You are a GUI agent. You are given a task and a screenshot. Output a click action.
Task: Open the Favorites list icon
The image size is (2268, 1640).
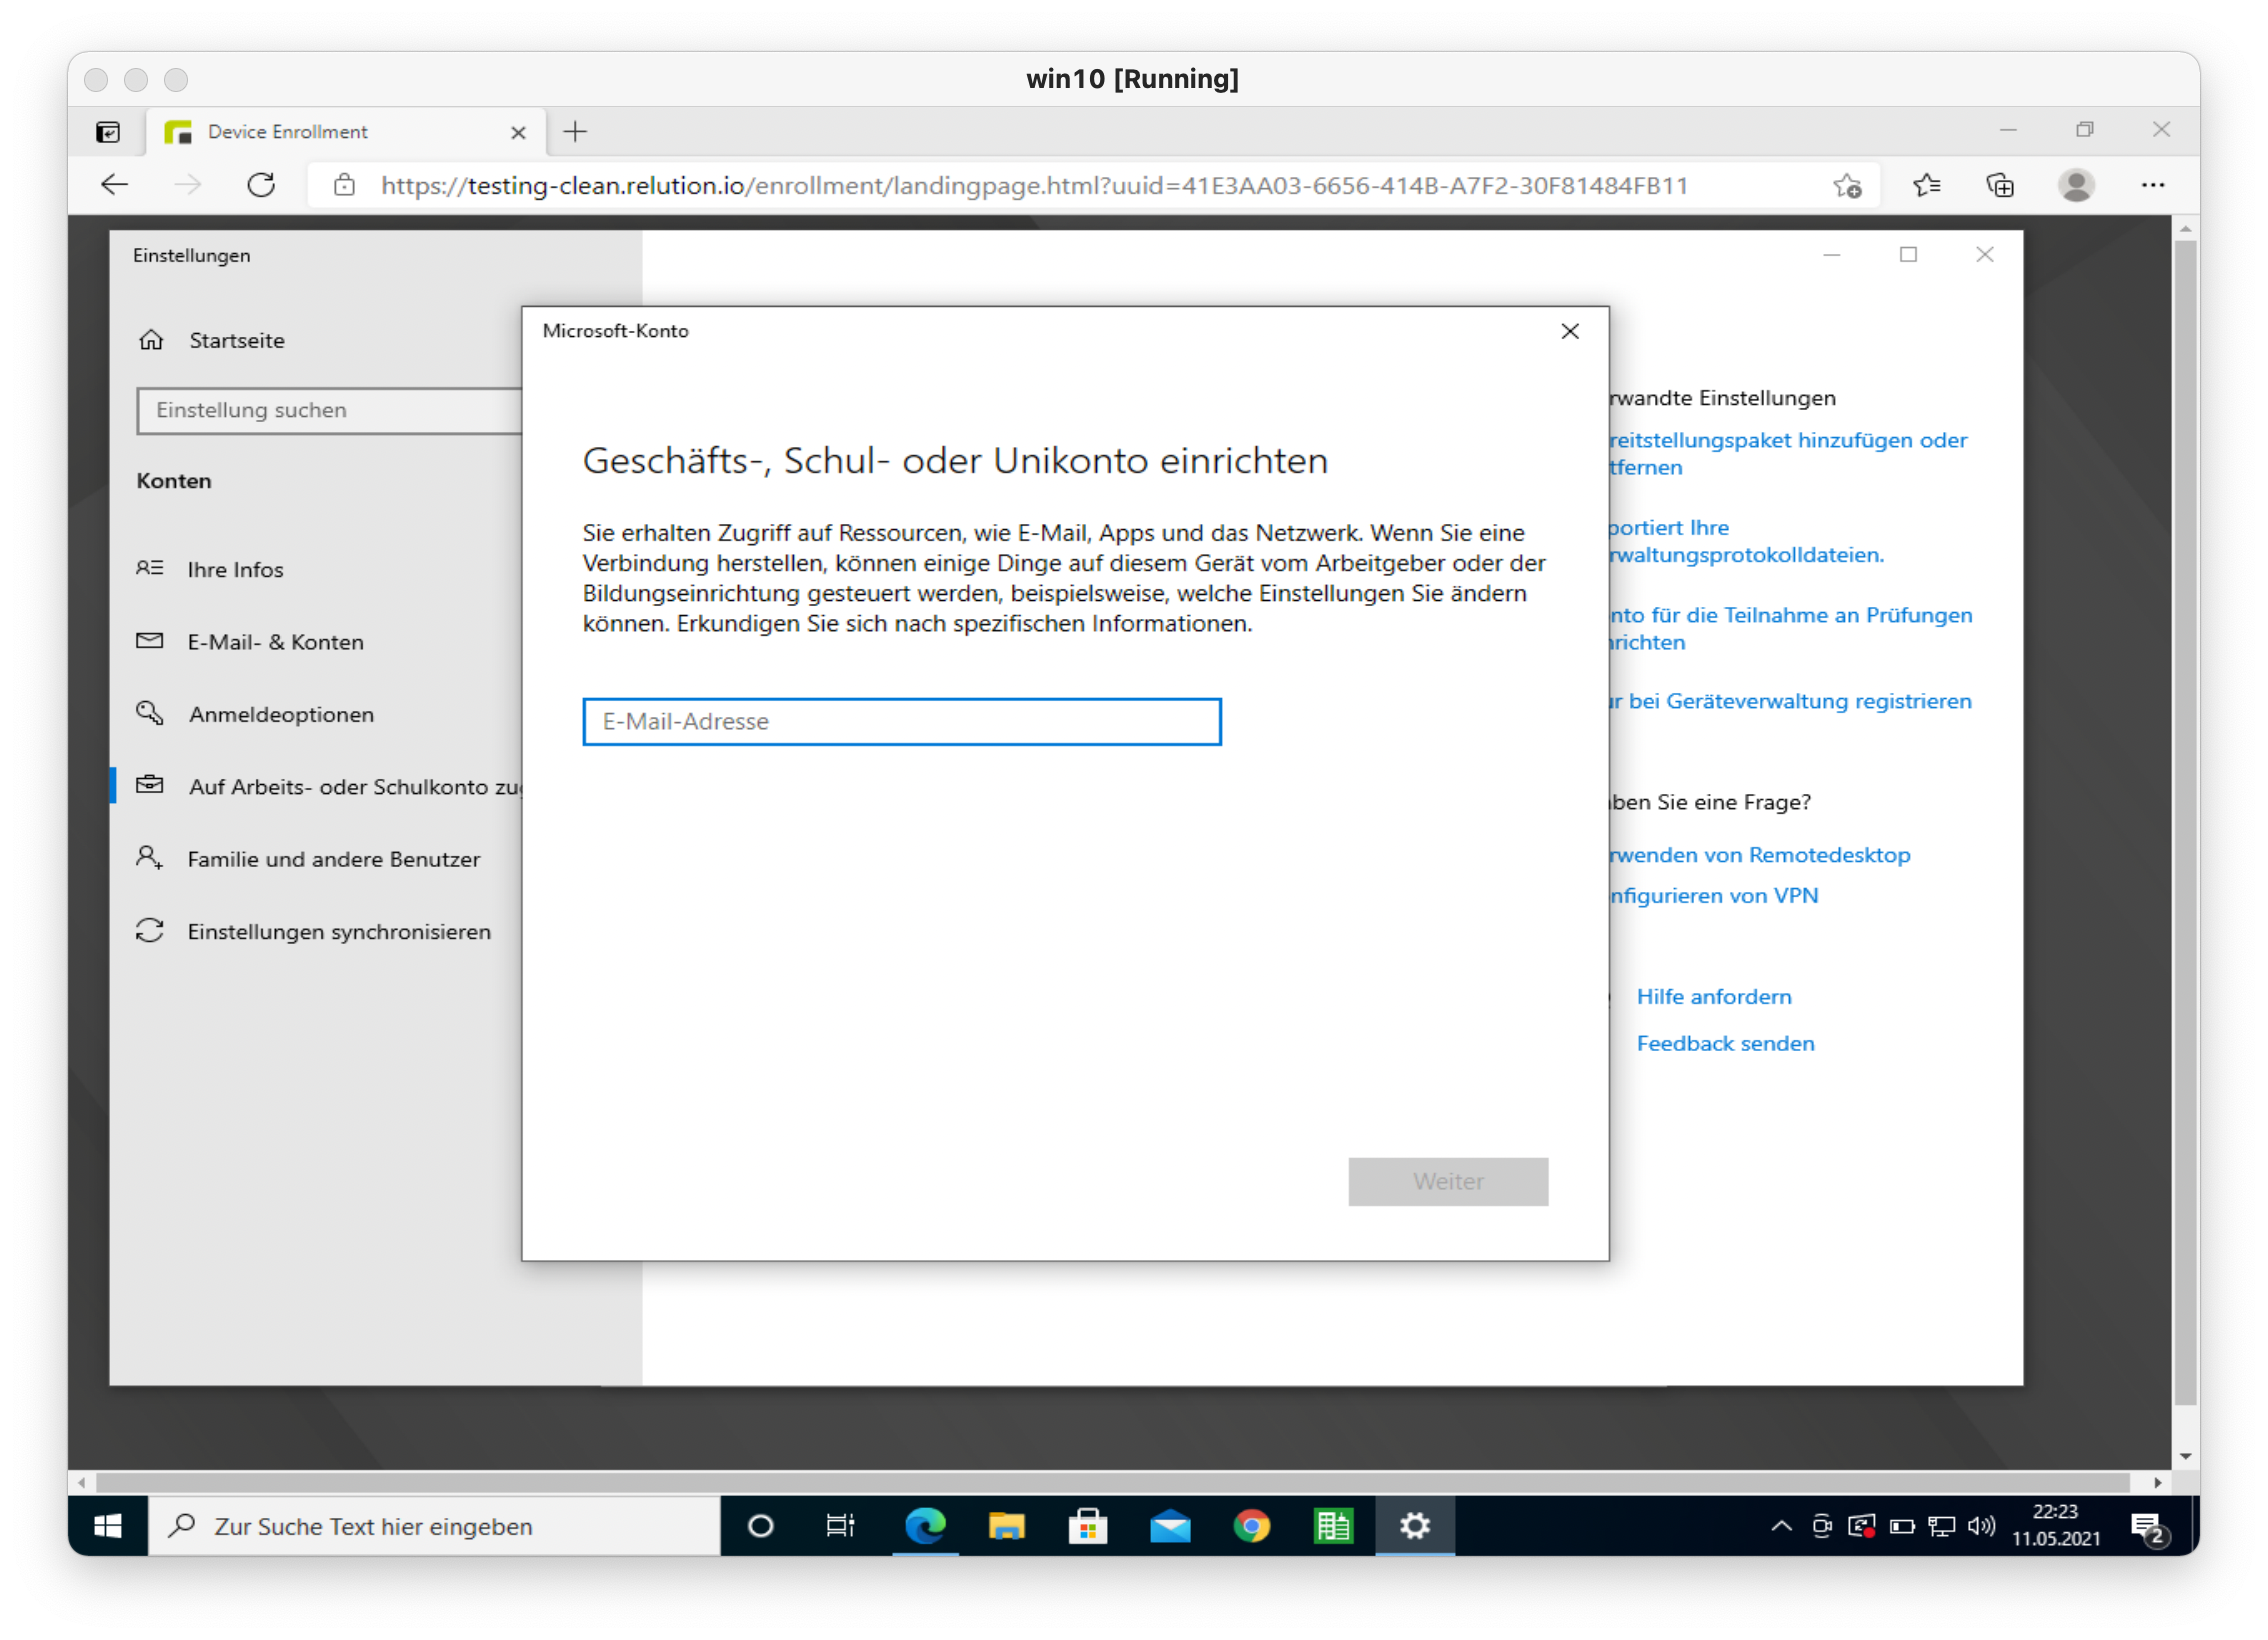1927,185
